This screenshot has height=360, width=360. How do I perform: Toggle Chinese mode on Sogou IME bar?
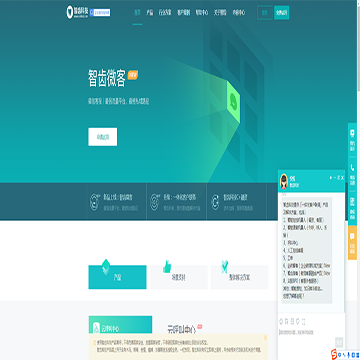click(x=340, y=354)
